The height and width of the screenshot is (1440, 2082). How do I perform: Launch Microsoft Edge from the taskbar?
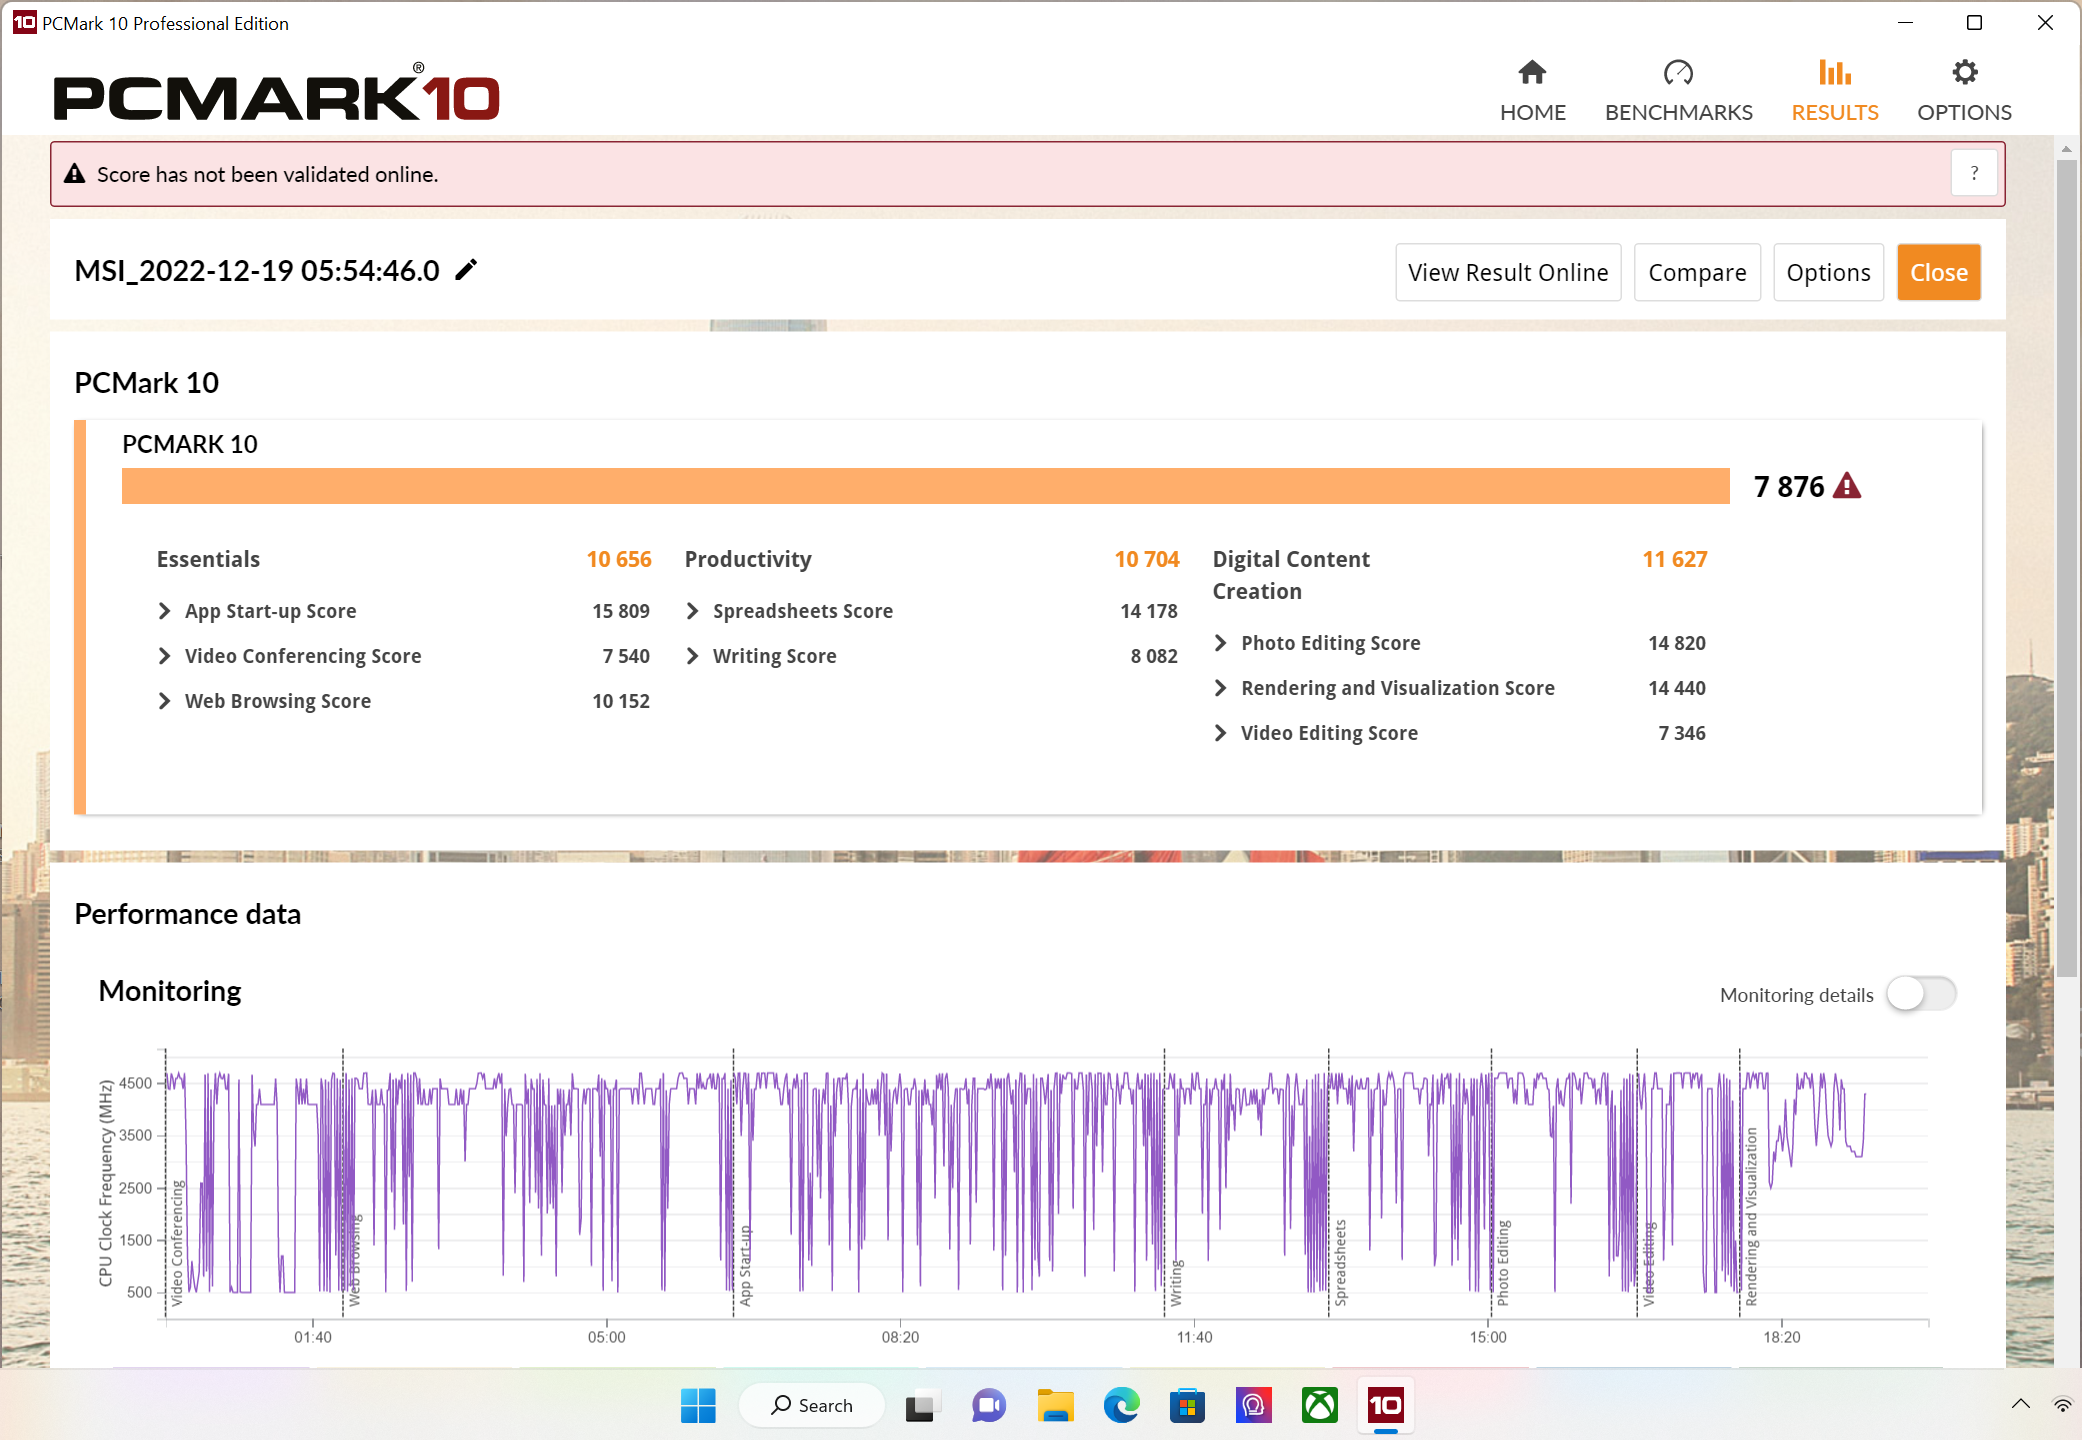click(x=1121, y=1406)
